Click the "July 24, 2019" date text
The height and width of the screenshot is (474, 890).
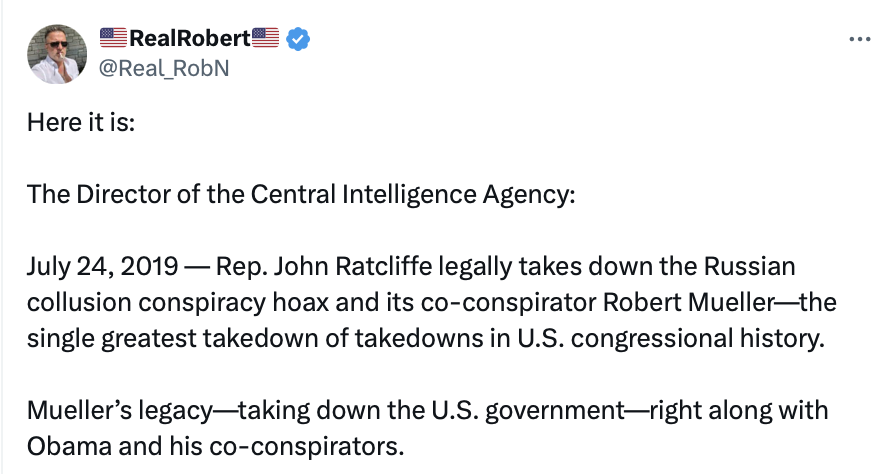(x=99, y=267)
